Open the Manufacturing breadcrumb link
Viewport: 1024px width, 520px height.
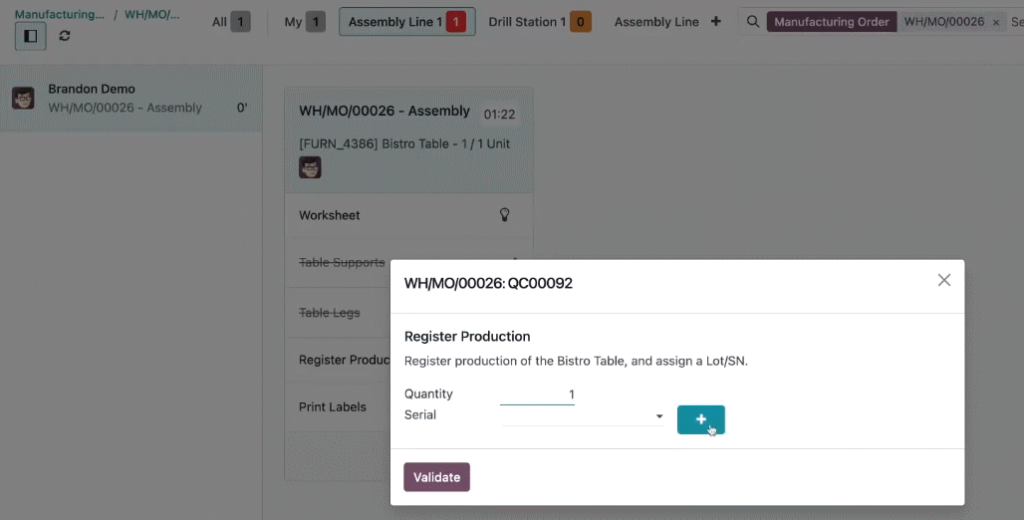59,14
